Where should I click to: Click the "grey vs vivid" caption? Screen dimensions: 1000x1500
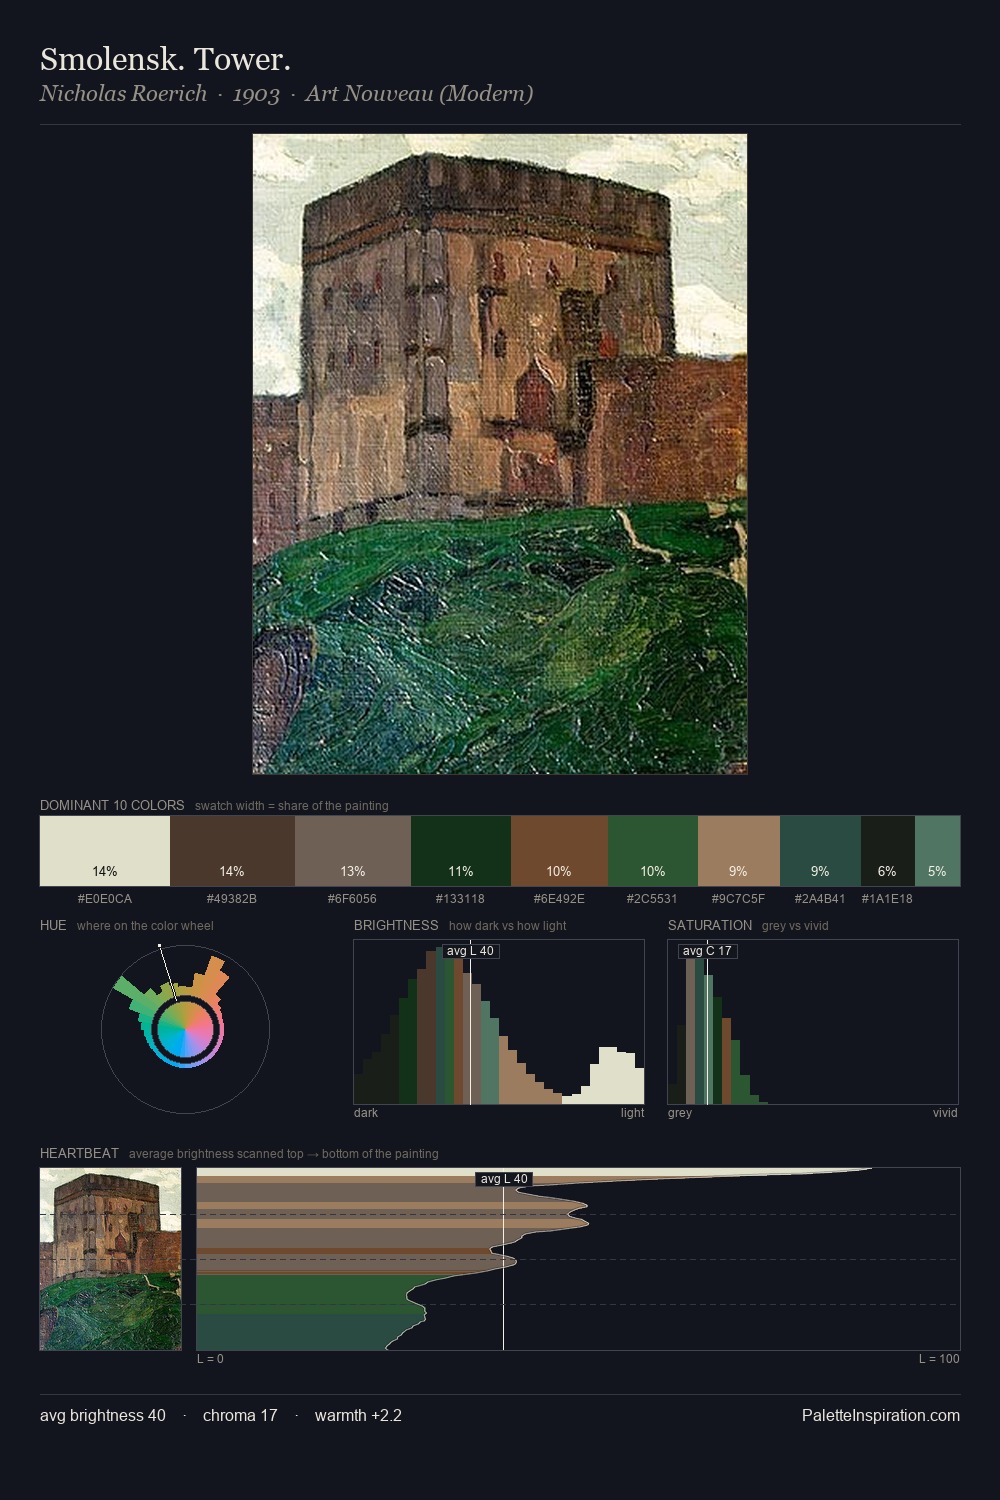(x=795, y=926)
